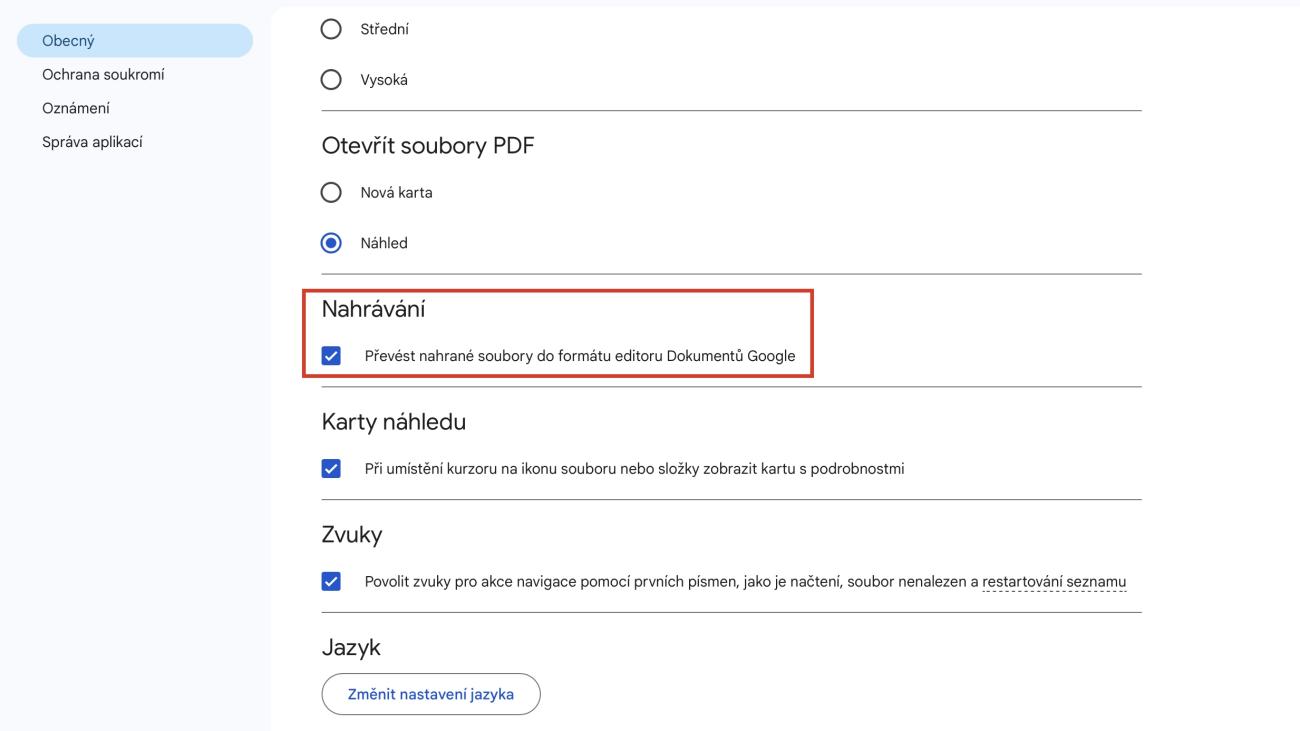The height and width of the screenshot is (731, 1300).
Task: Click the Otevřít soubory PDF heading
Action: [428, 146]
